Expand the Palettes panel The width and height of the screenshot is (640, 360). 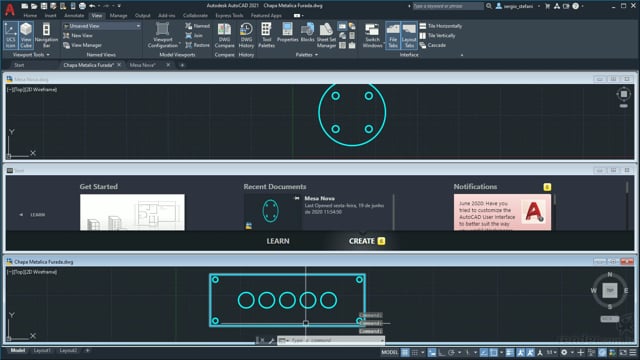[307, 55]
